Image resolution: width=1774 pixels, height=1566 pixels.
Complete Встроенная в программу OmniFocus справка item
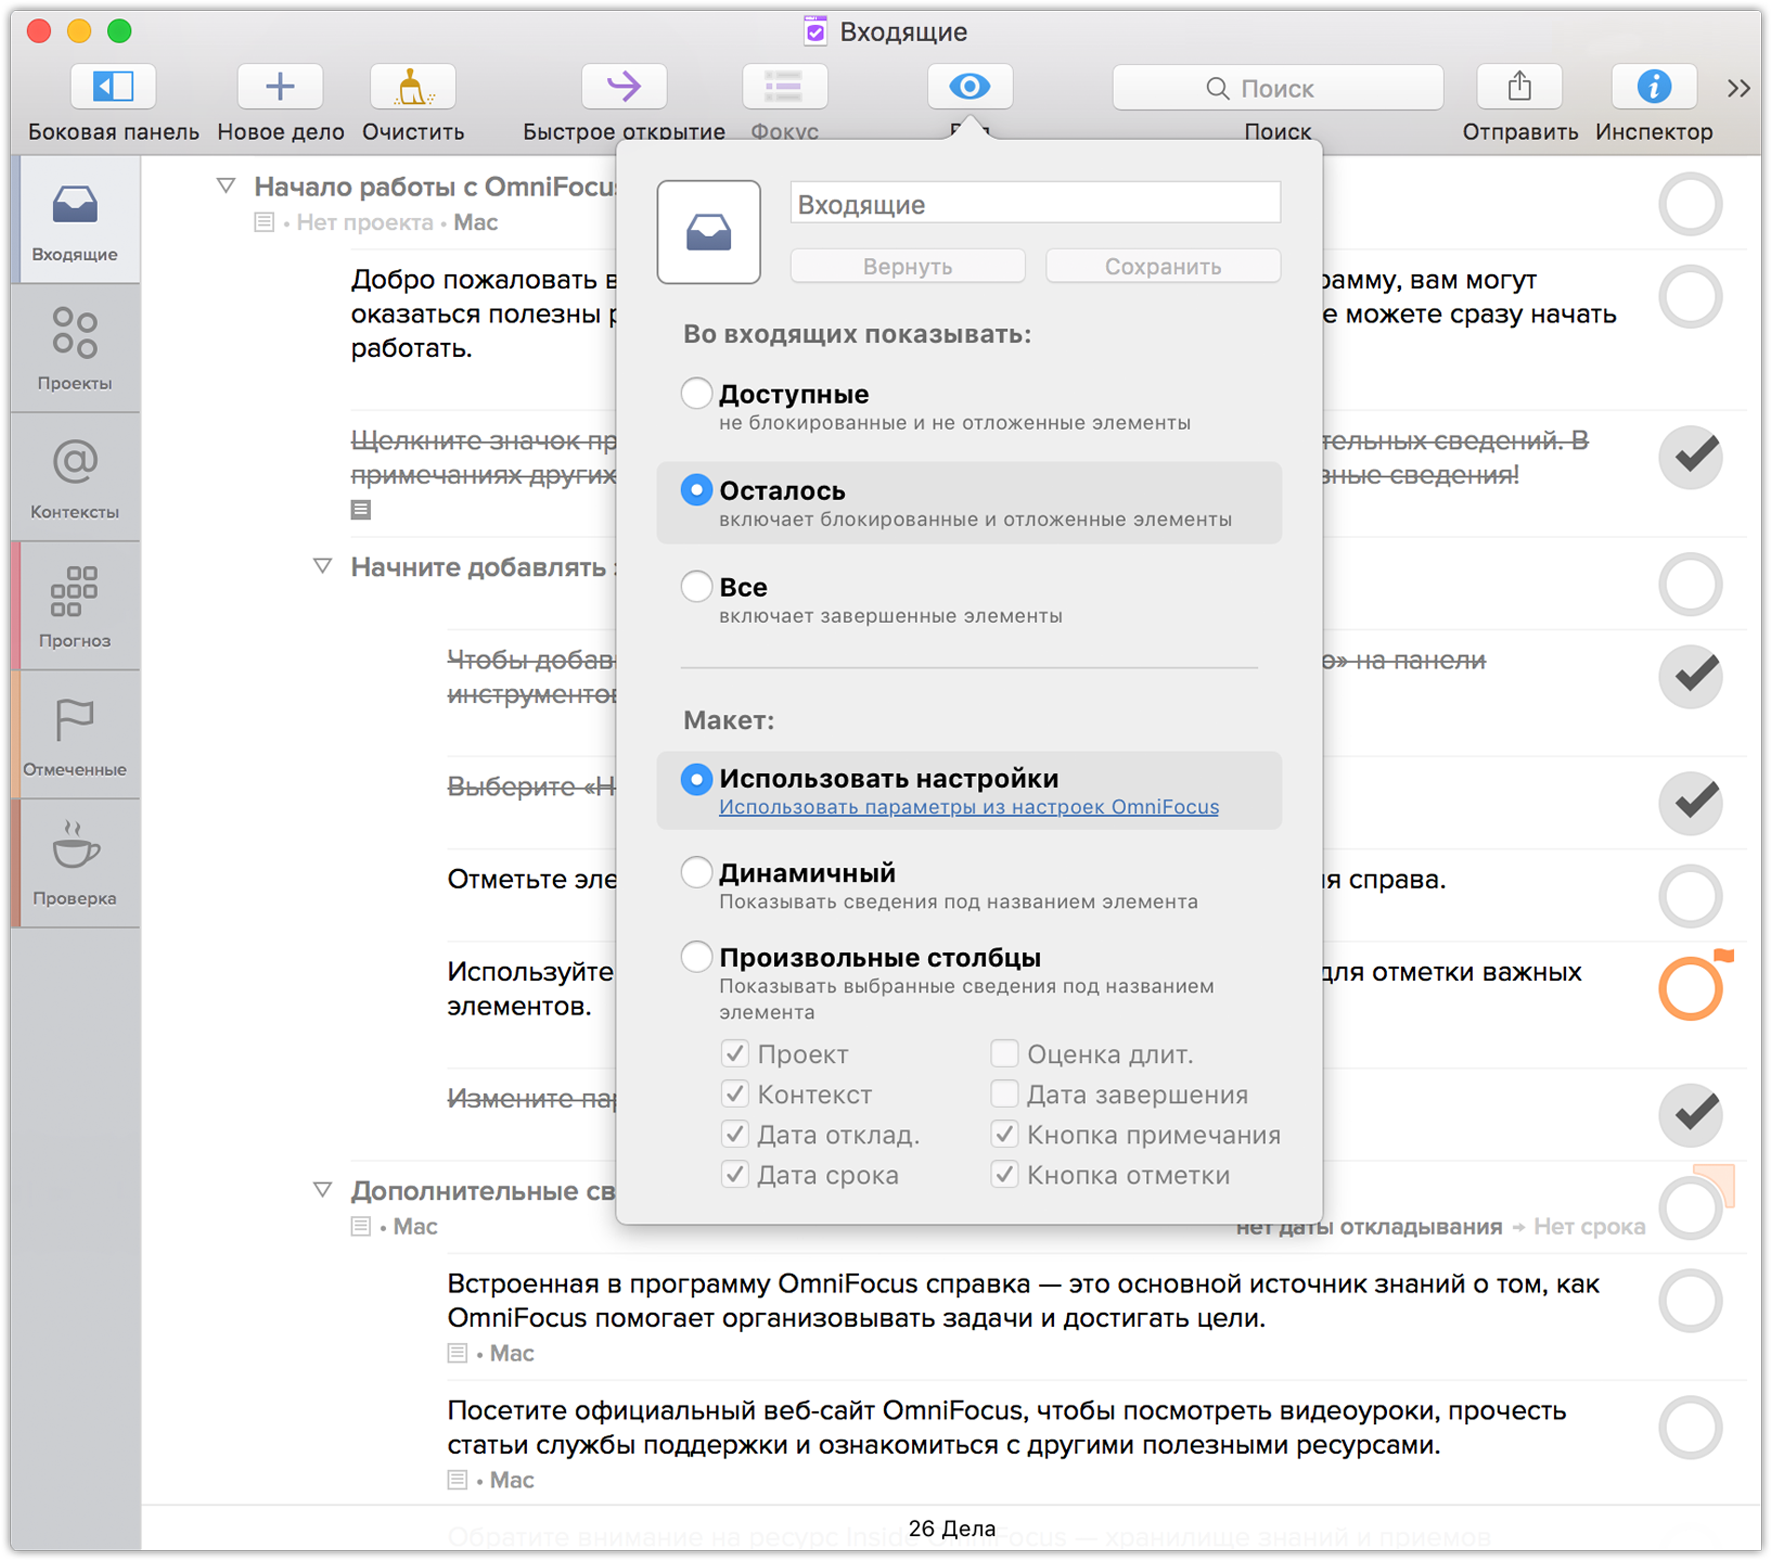tap(1690, 1300)
